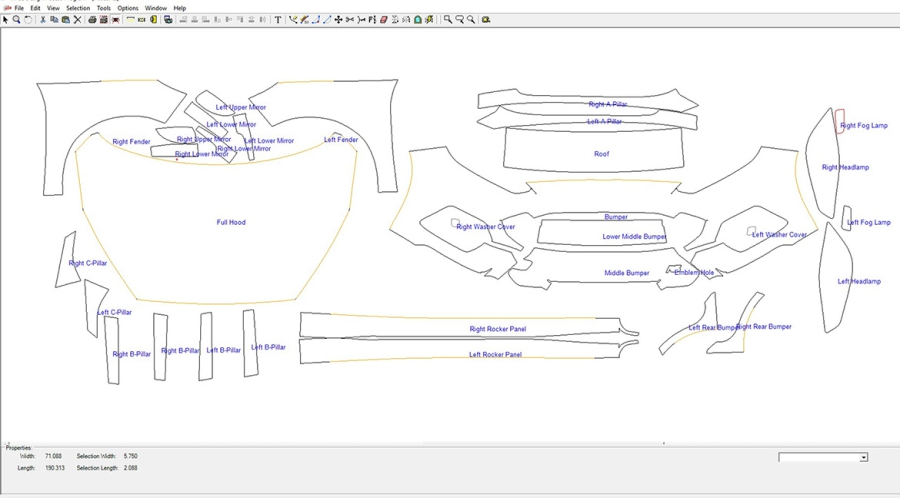Viewport: 900px width, 498px height.
Task: Click the yellow door-shaped toolbar icon
Action: pos(153,20)
